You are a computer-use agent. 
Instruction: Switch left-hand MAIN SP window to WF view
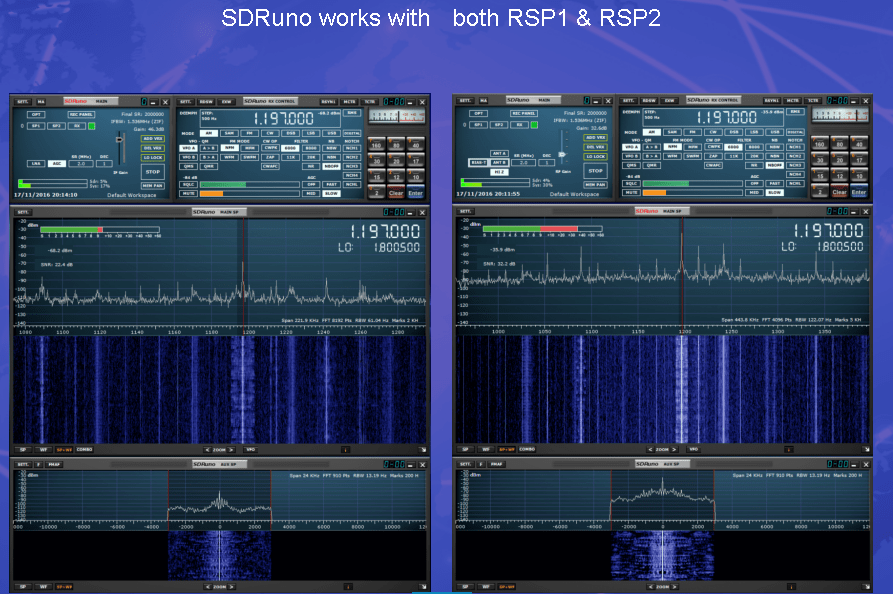pyautogui.click(x=44, y=450)
